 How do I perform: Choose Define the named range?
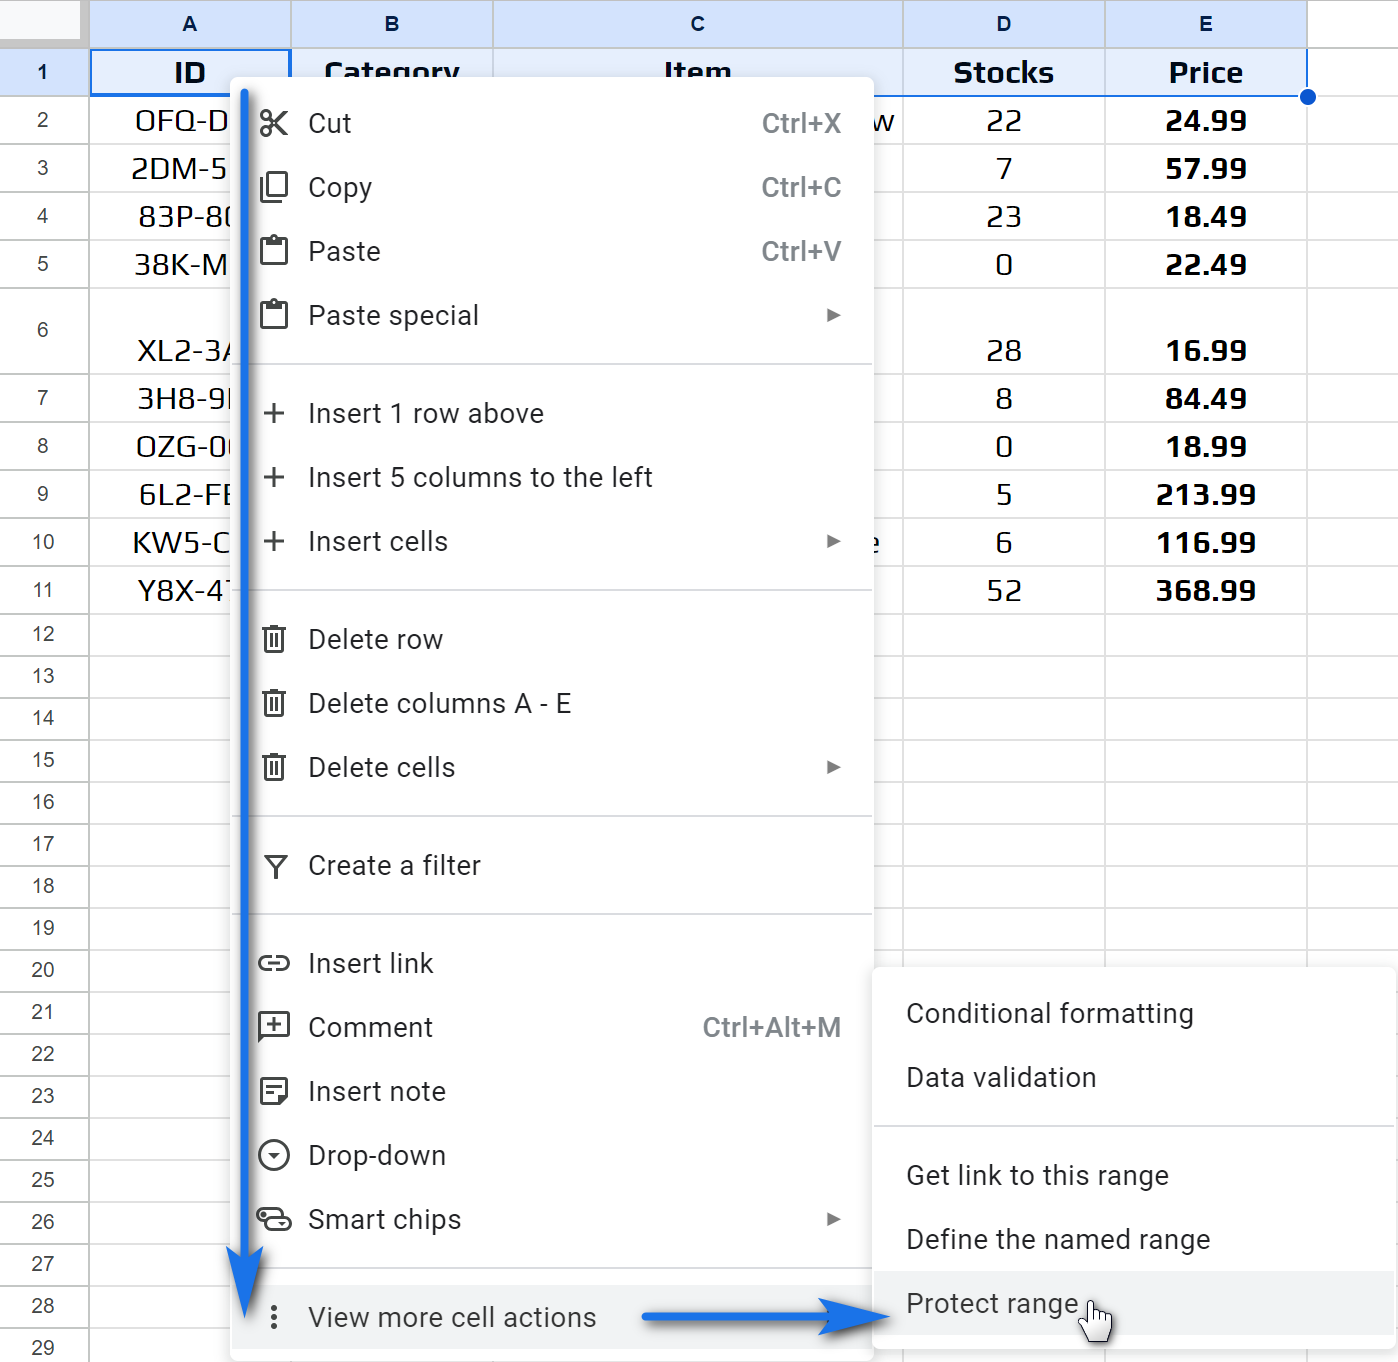click(1134, 1239)
